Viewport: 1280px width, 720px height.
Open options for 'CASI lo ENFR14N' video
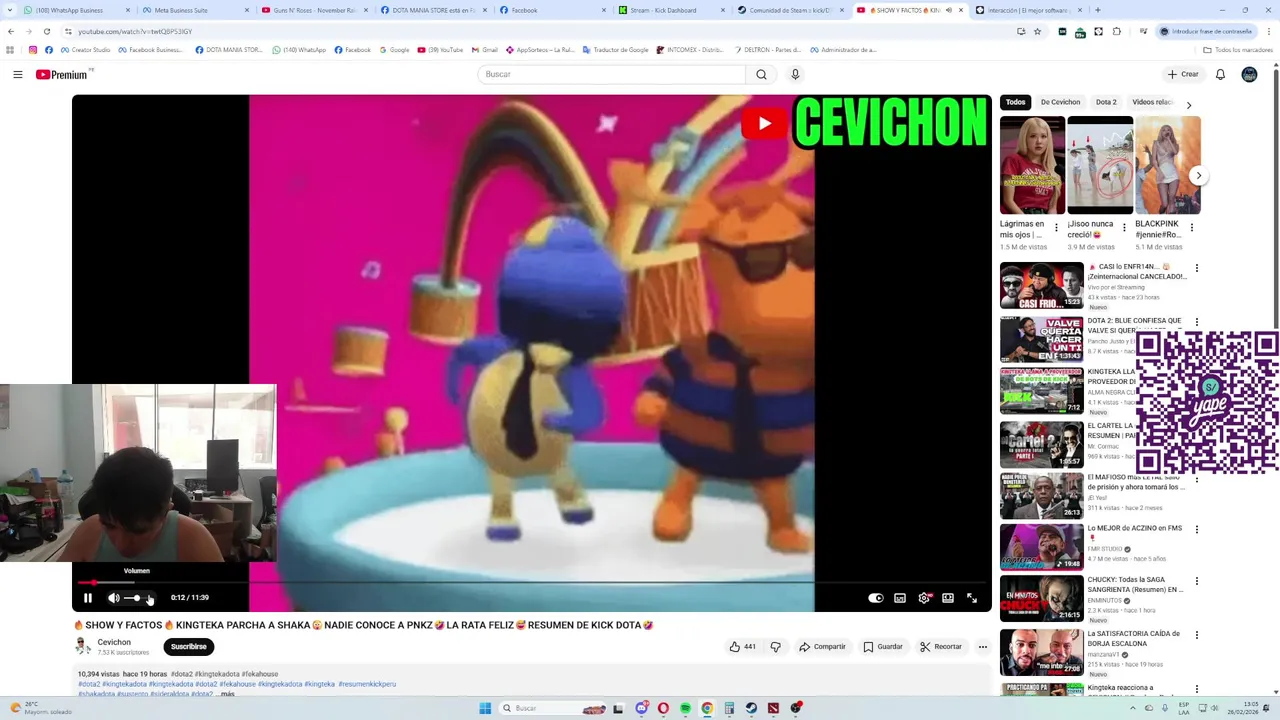[x=1196, y=268]
